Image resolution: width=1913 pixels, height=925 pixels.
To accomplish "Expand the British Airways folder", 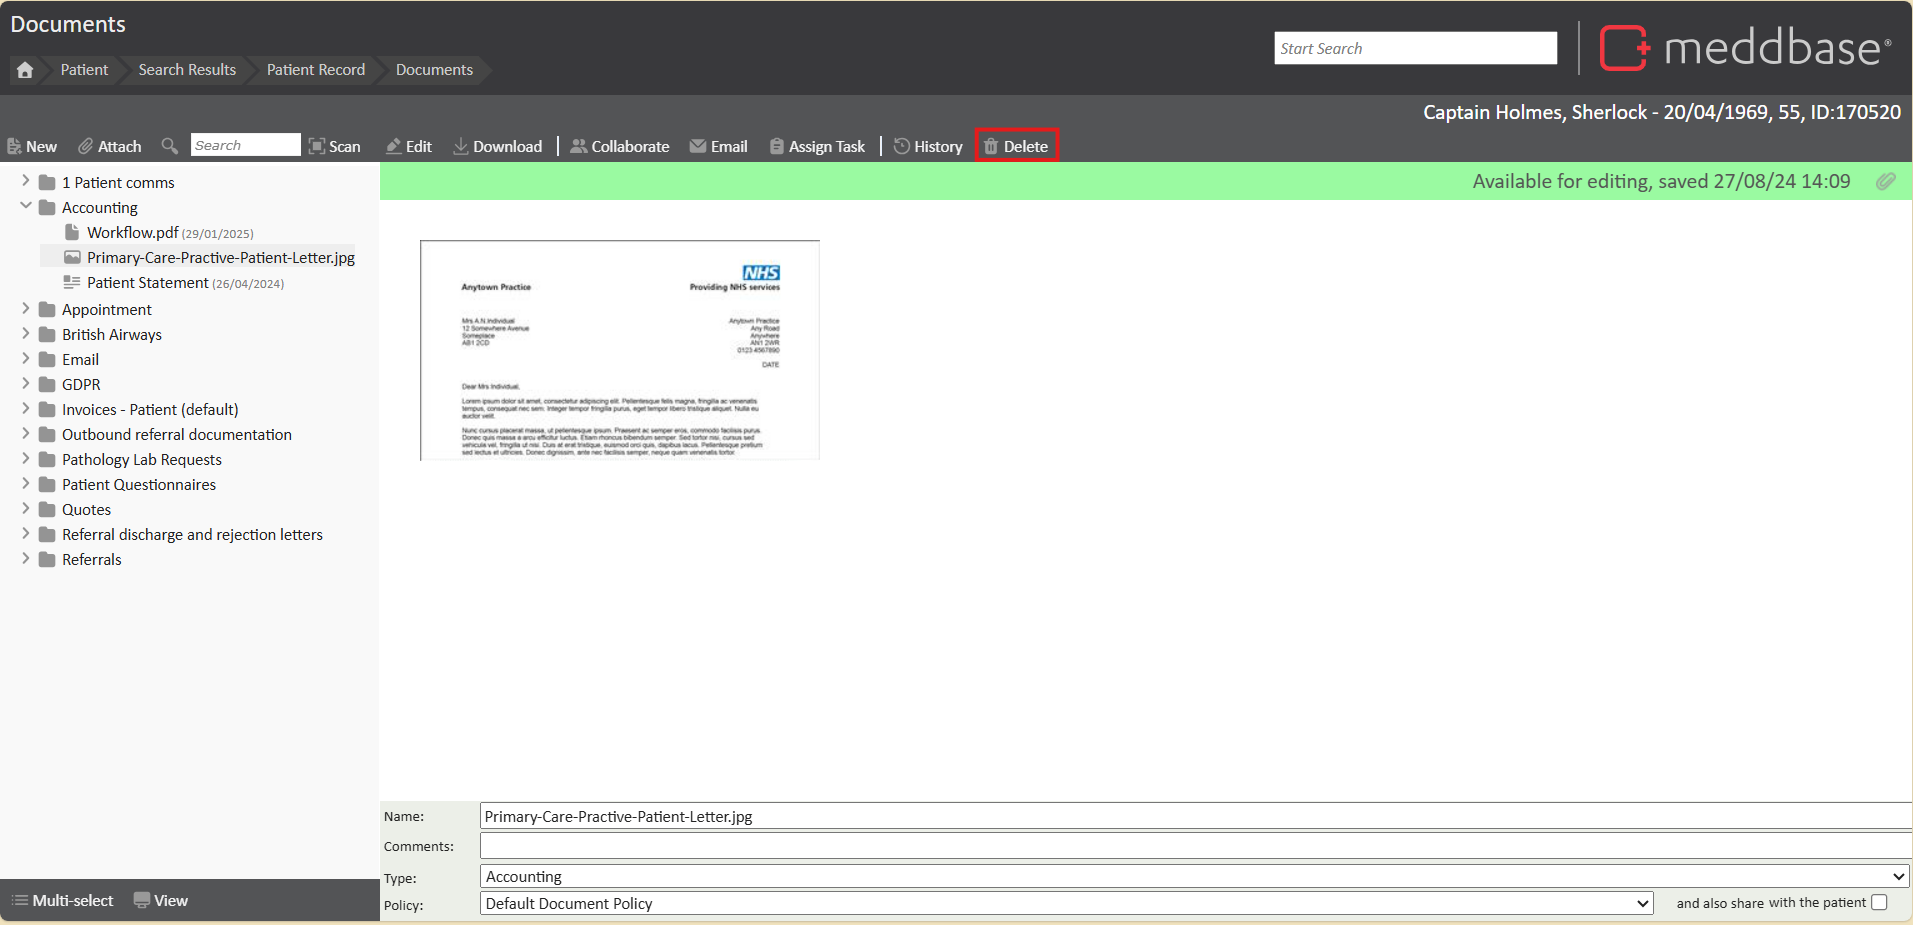I will point(26,334).
